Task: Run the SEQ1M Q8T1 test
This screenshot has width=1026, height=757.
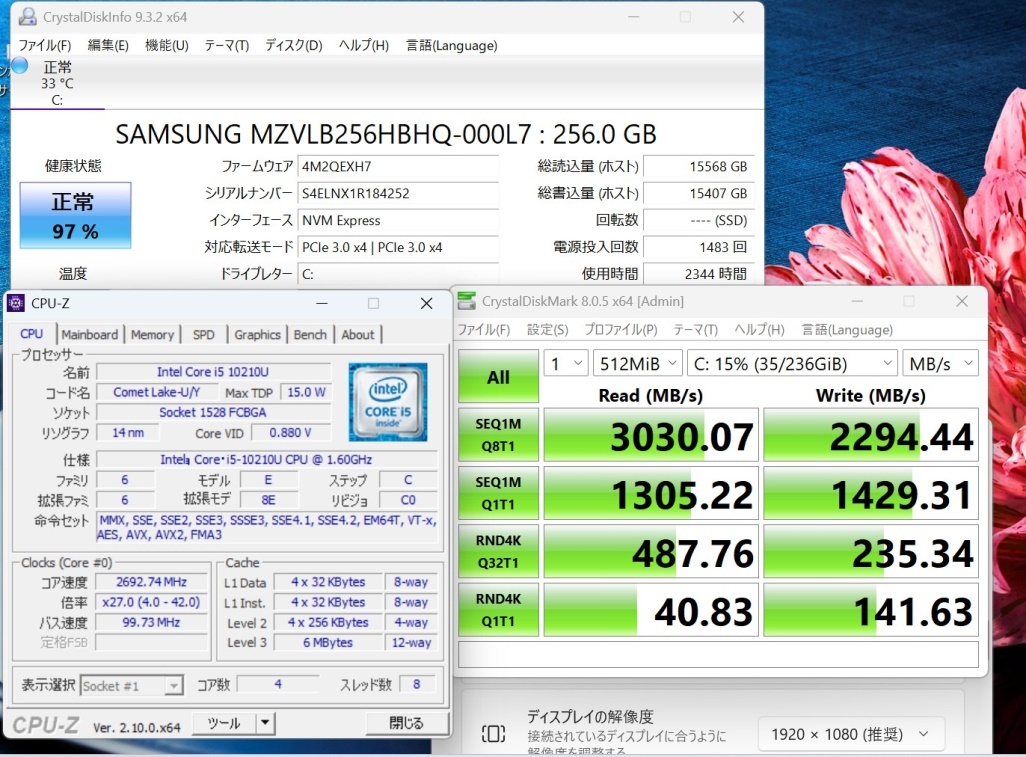Action: (x=499, y=435)
